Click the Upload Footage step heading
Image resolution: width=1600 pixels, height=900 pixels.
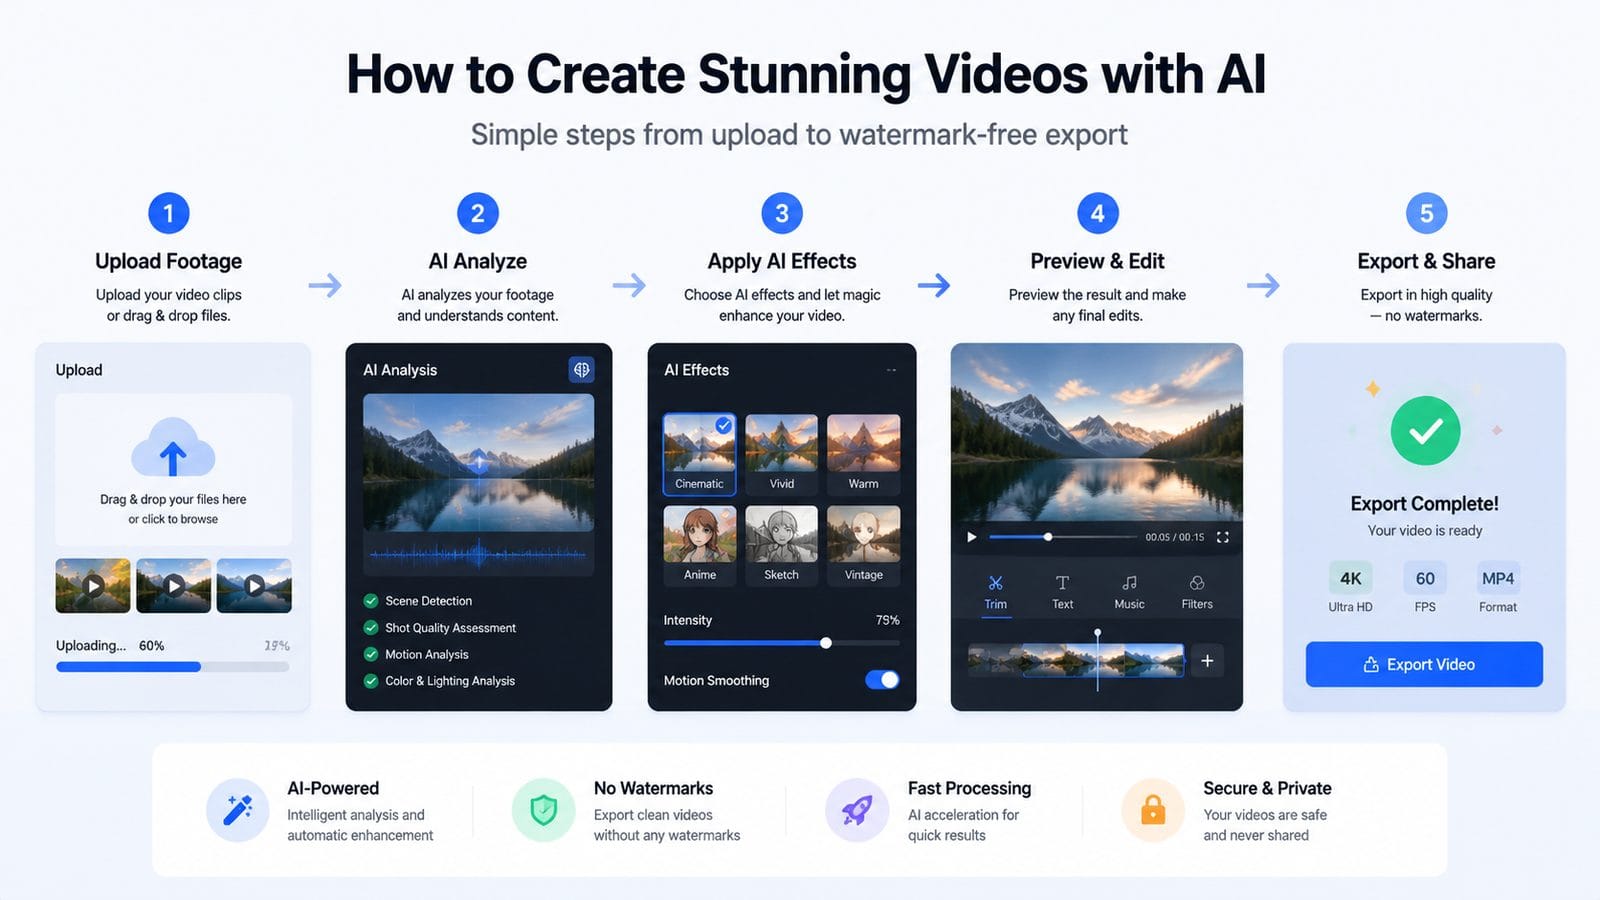click(x=168, y=261)
